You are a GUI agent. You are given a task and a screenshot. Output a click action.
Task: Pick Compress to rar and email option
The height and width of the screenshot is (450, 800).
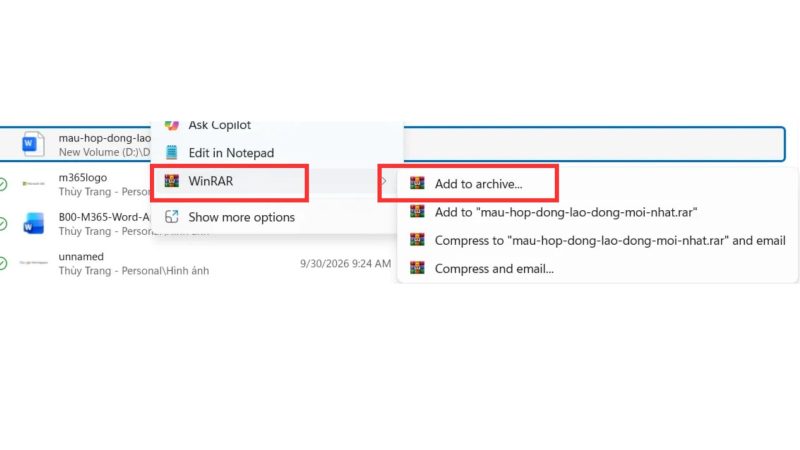click(x=610, y=240)
